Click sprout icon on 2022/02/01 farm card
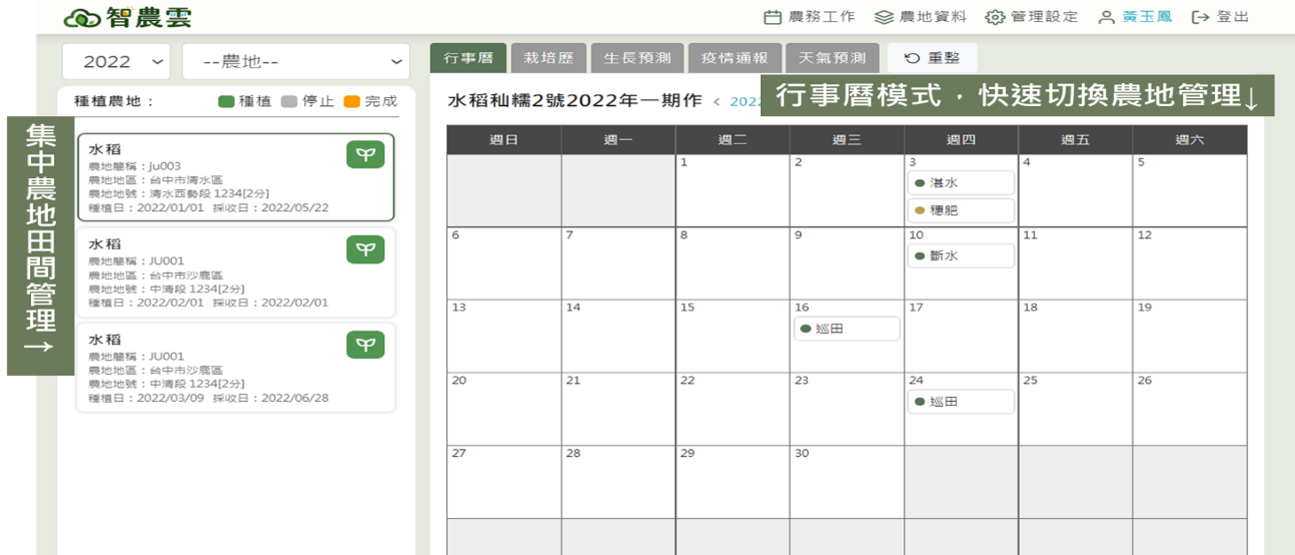 tap(365, 250)
